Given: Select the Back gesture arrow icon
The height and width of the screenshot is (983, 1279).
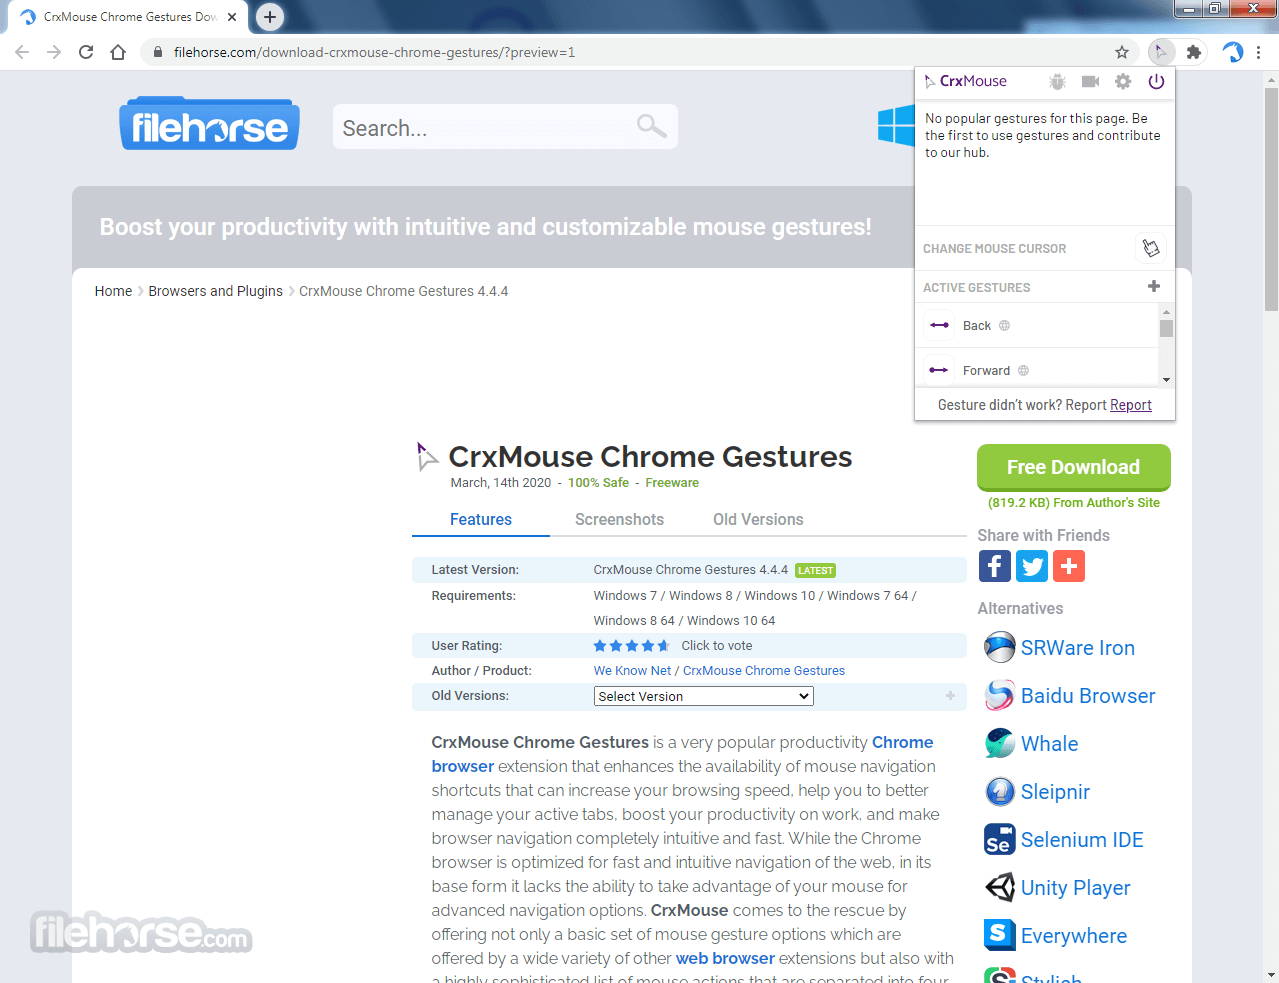Looking at the screenshot, I should click(x=939, y=325).
